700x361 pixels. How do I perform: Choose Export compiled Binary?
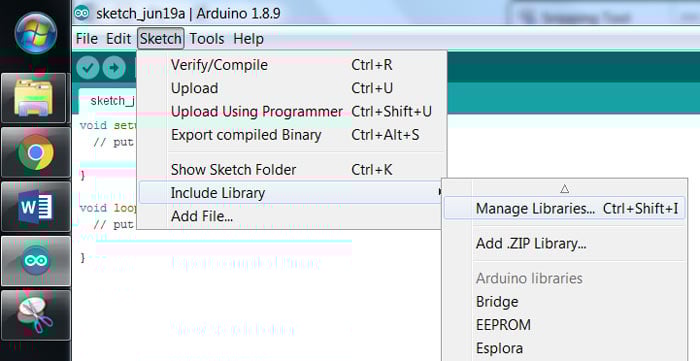tap(292, 135)
